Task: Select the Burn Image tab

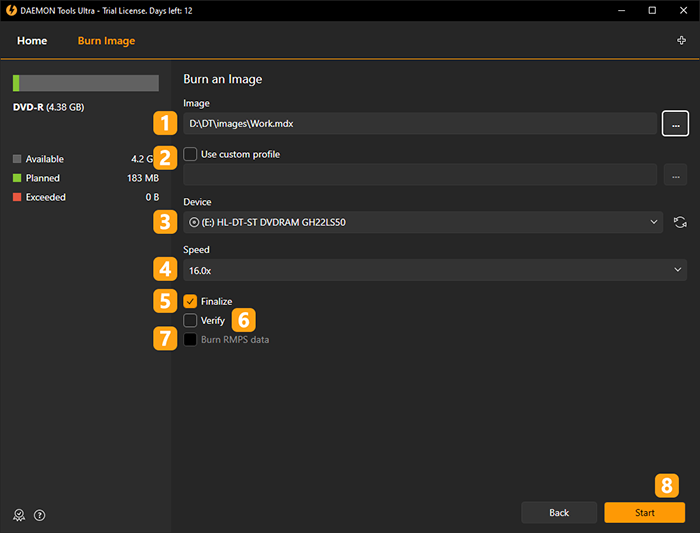Action: 106,41
